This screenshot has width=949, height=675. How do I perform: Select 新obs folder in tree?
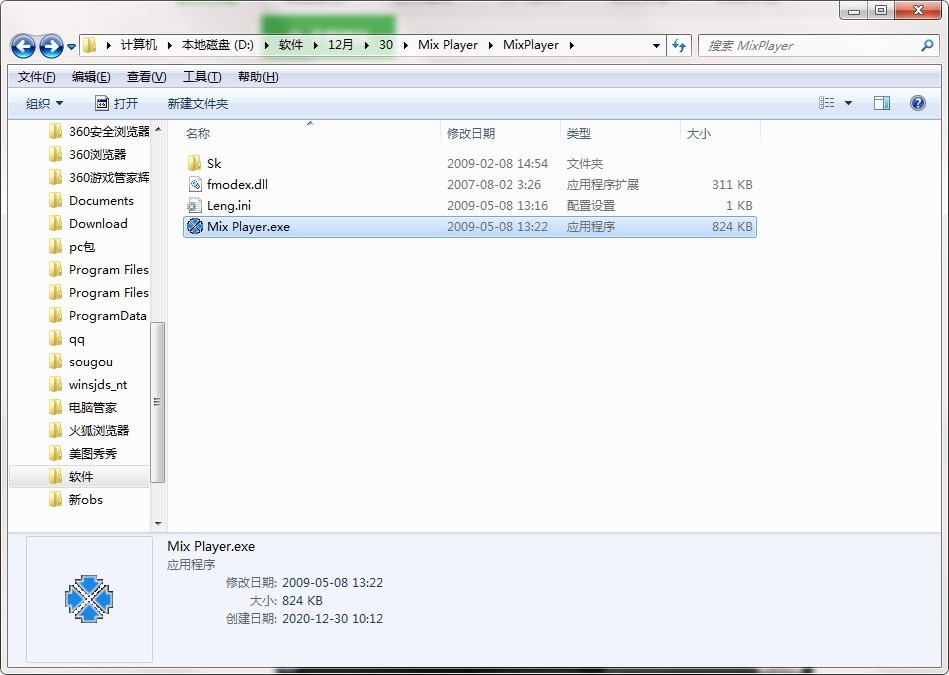[76, 499]
